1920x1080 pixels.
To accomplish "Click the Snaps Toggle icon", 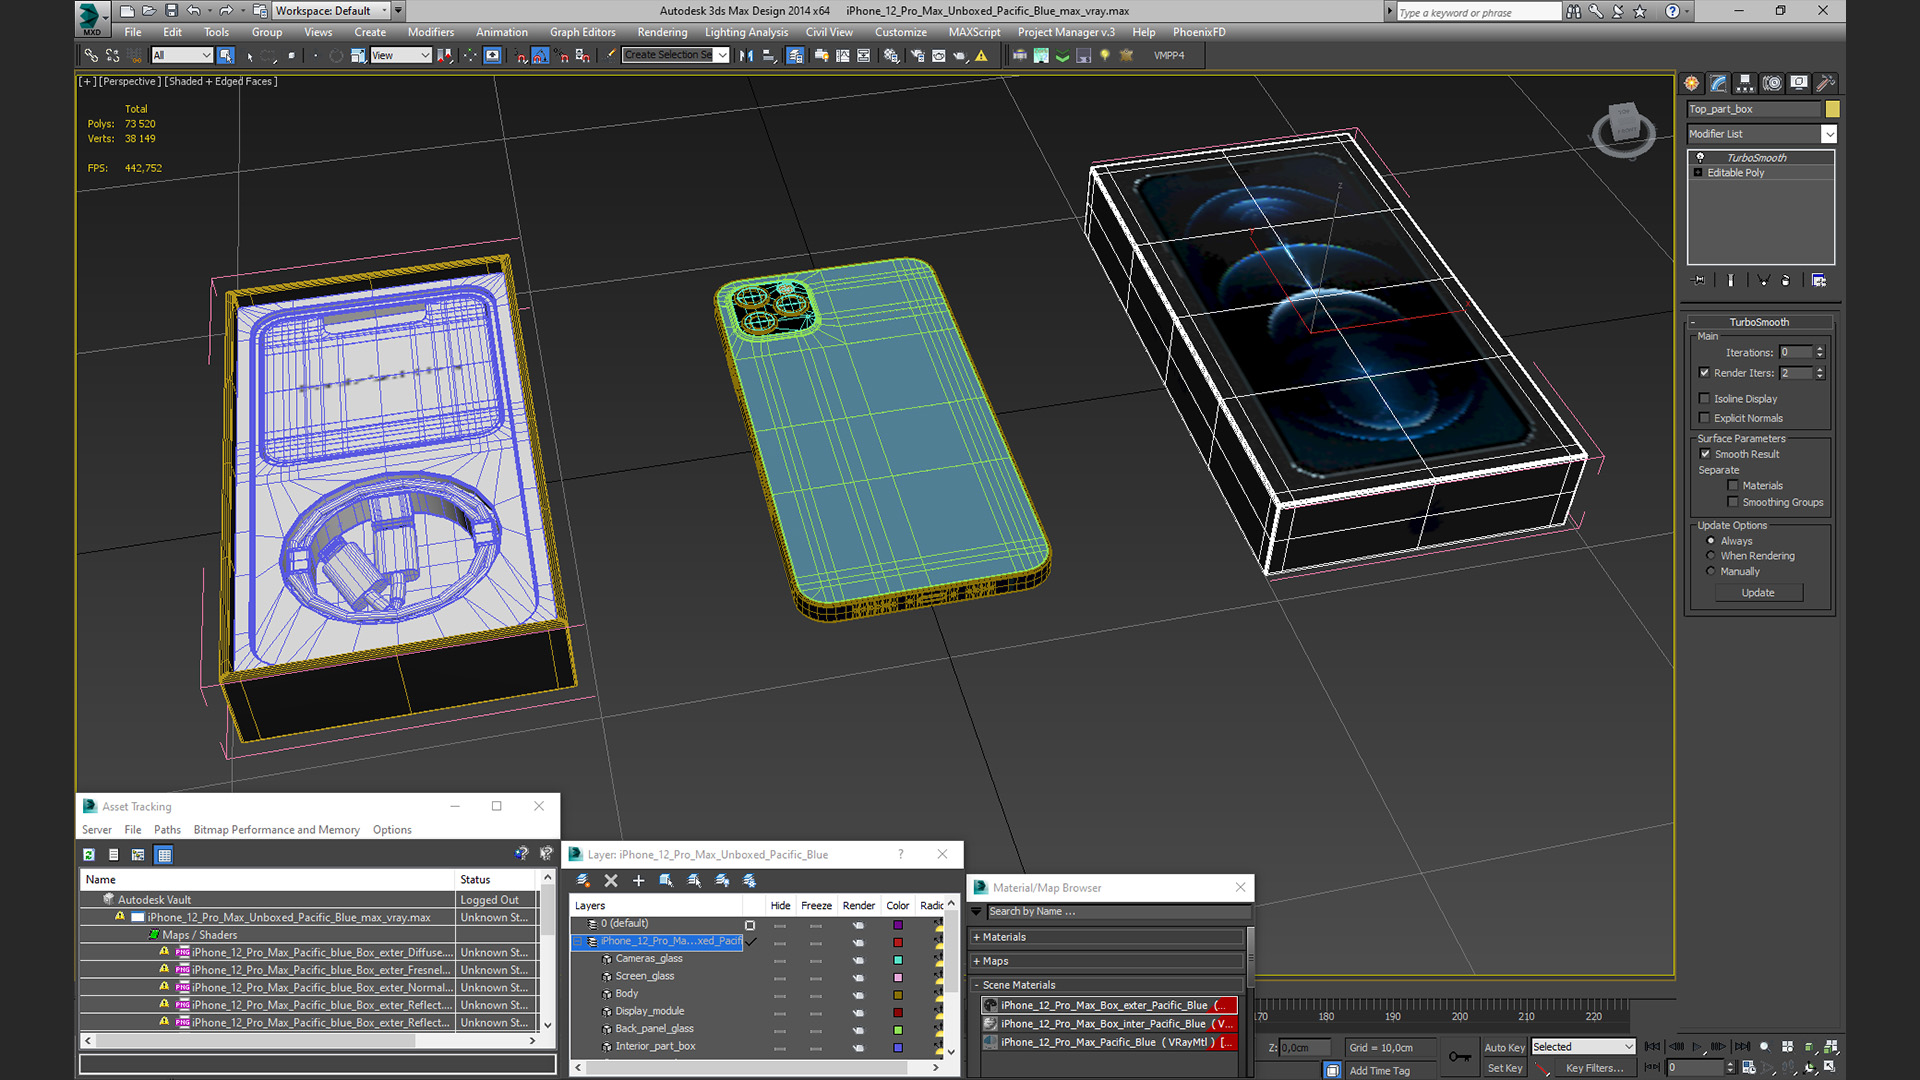I will coord(521,56).
